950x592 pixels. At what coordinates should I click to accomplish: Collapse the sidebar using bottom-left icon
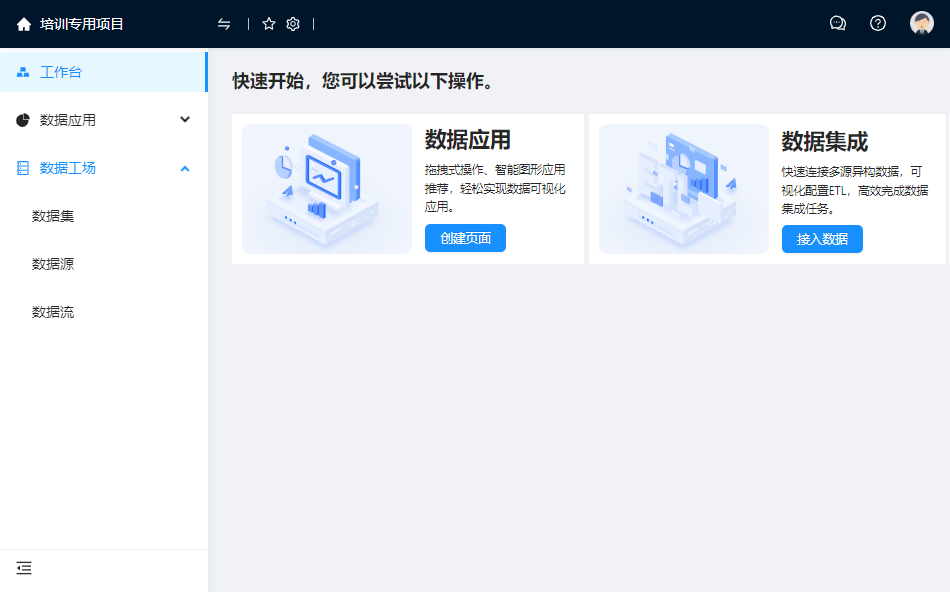(24, 568)
